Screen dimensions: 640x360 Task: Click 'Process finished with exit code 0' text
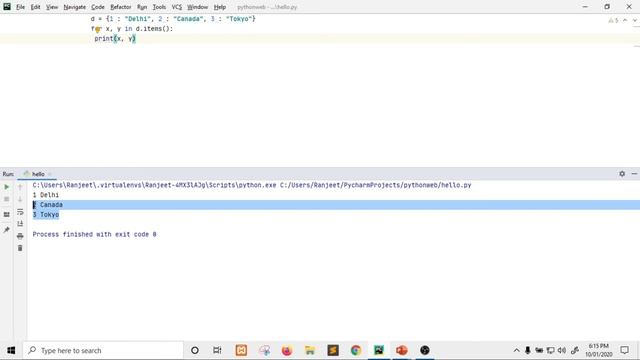pos(94,234)
